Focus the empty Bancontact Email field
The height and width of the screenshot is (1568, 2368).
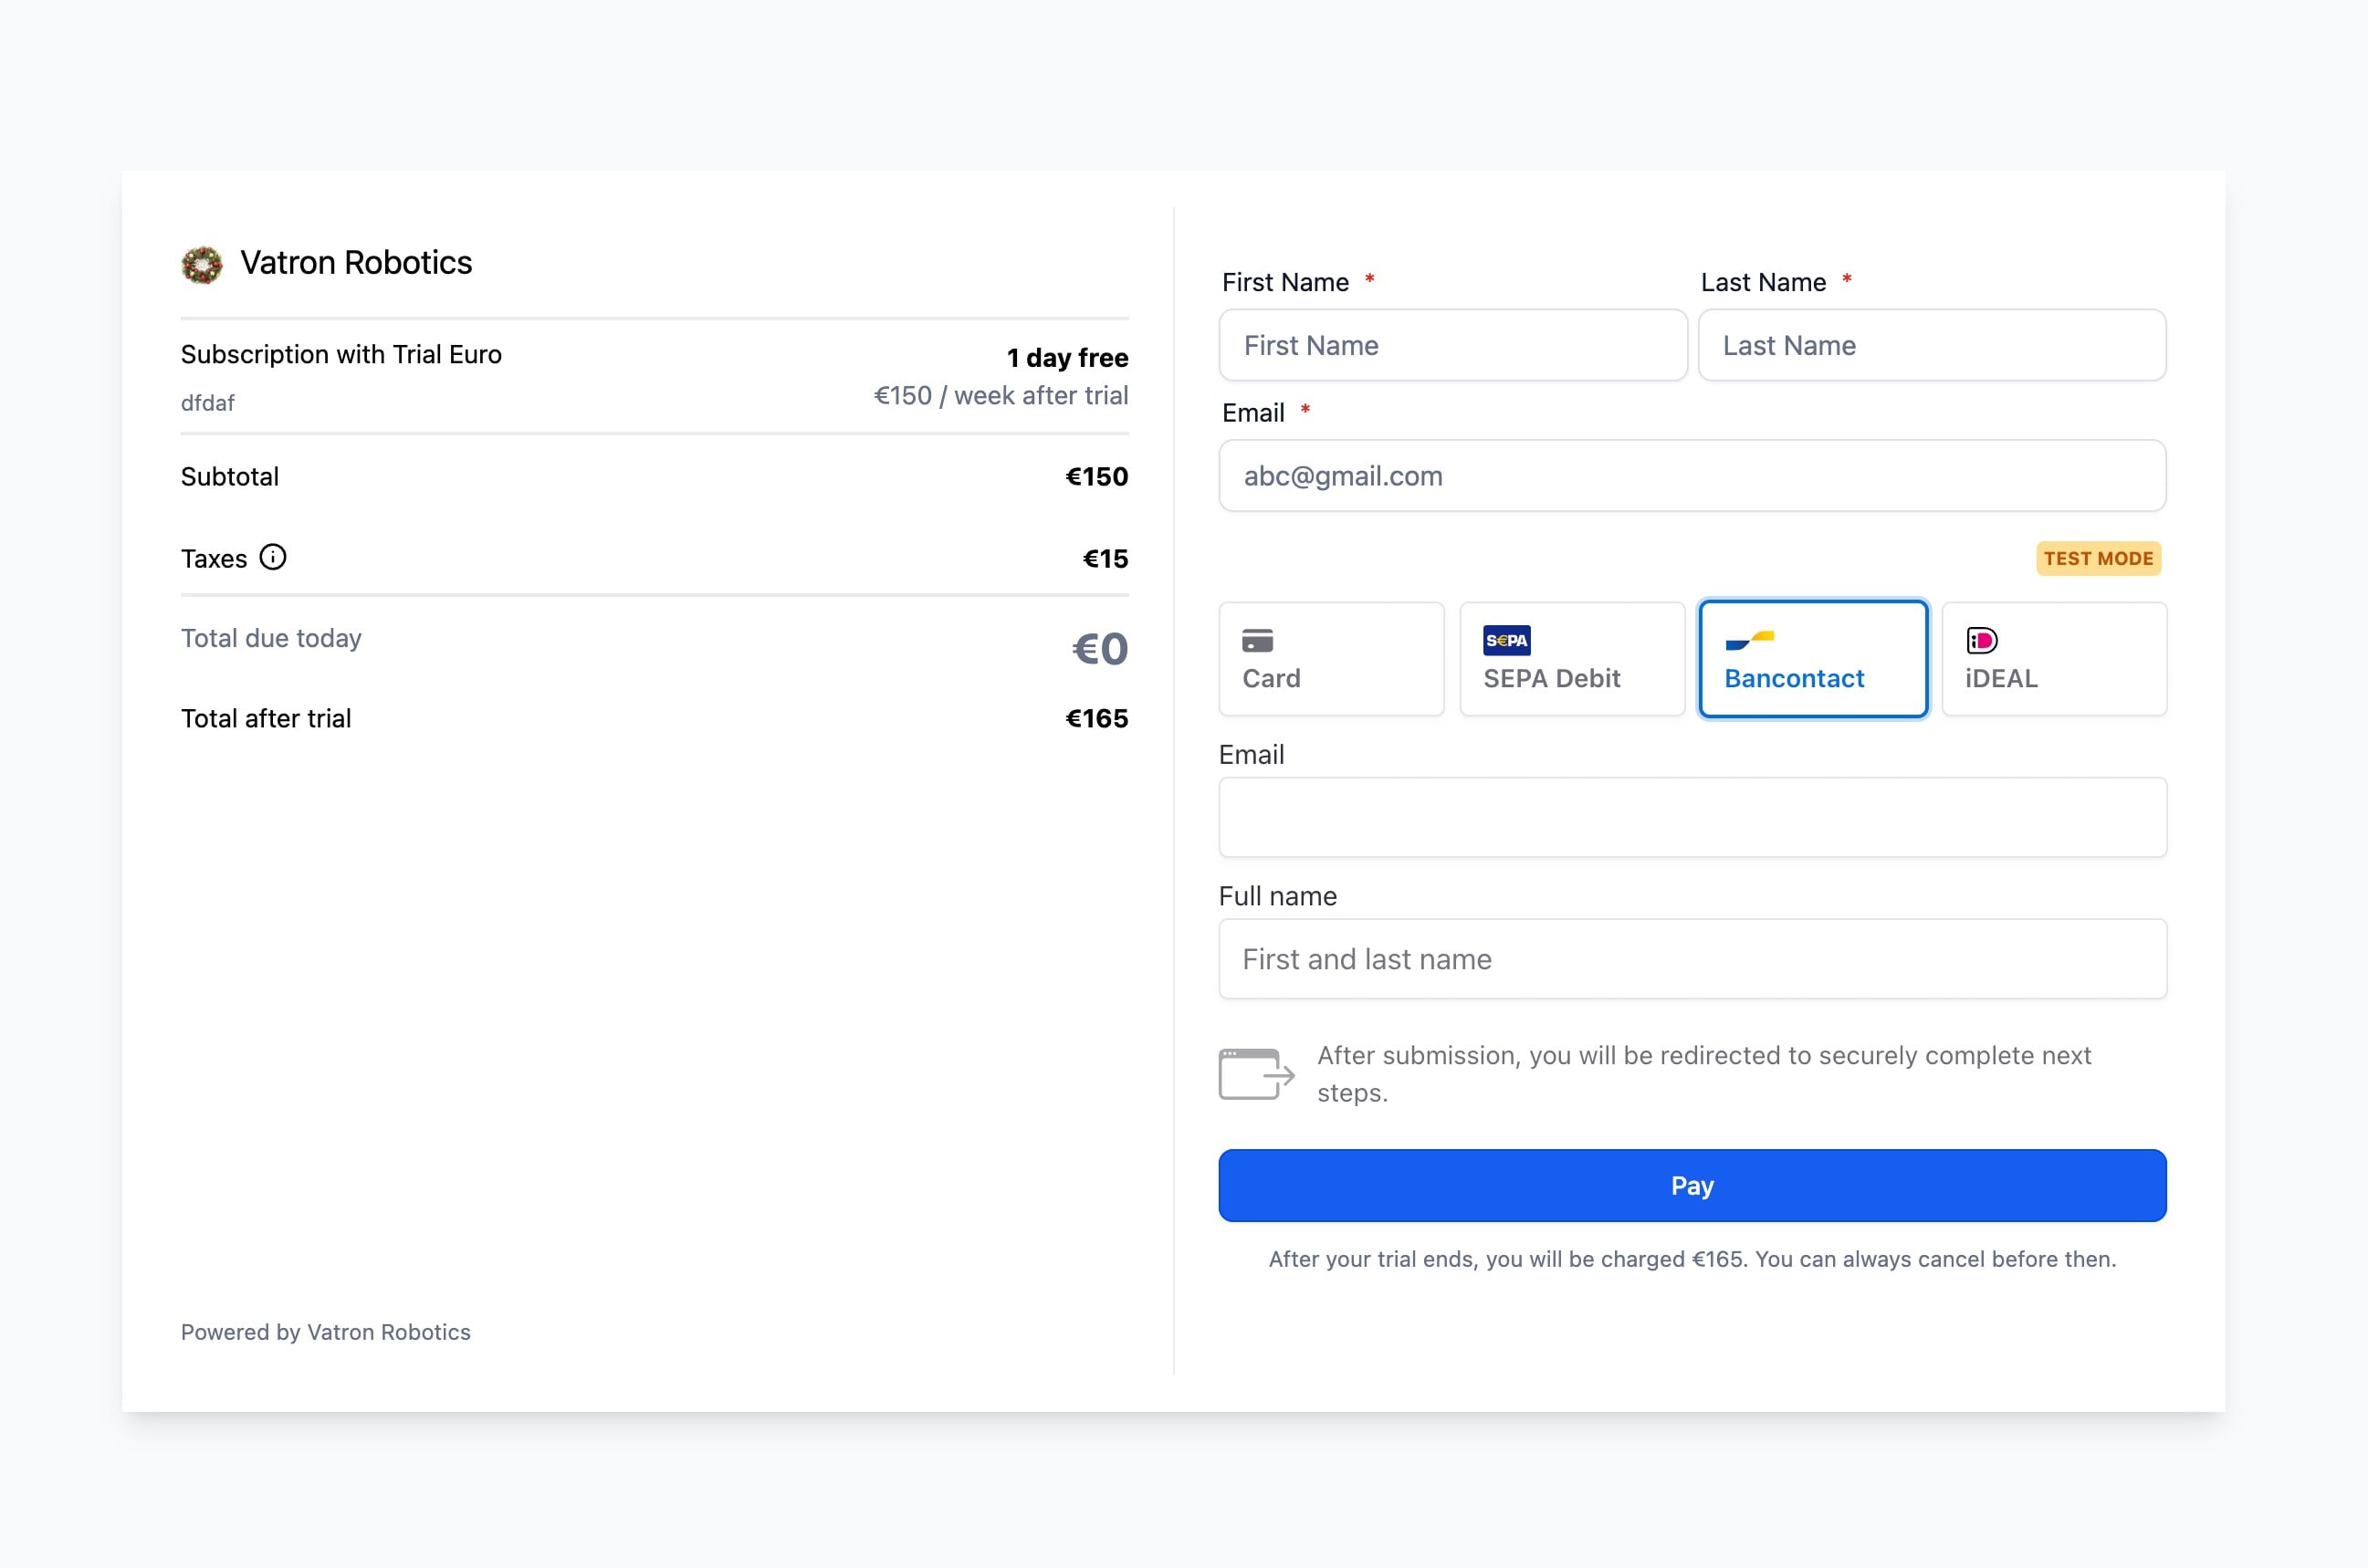1692,818
